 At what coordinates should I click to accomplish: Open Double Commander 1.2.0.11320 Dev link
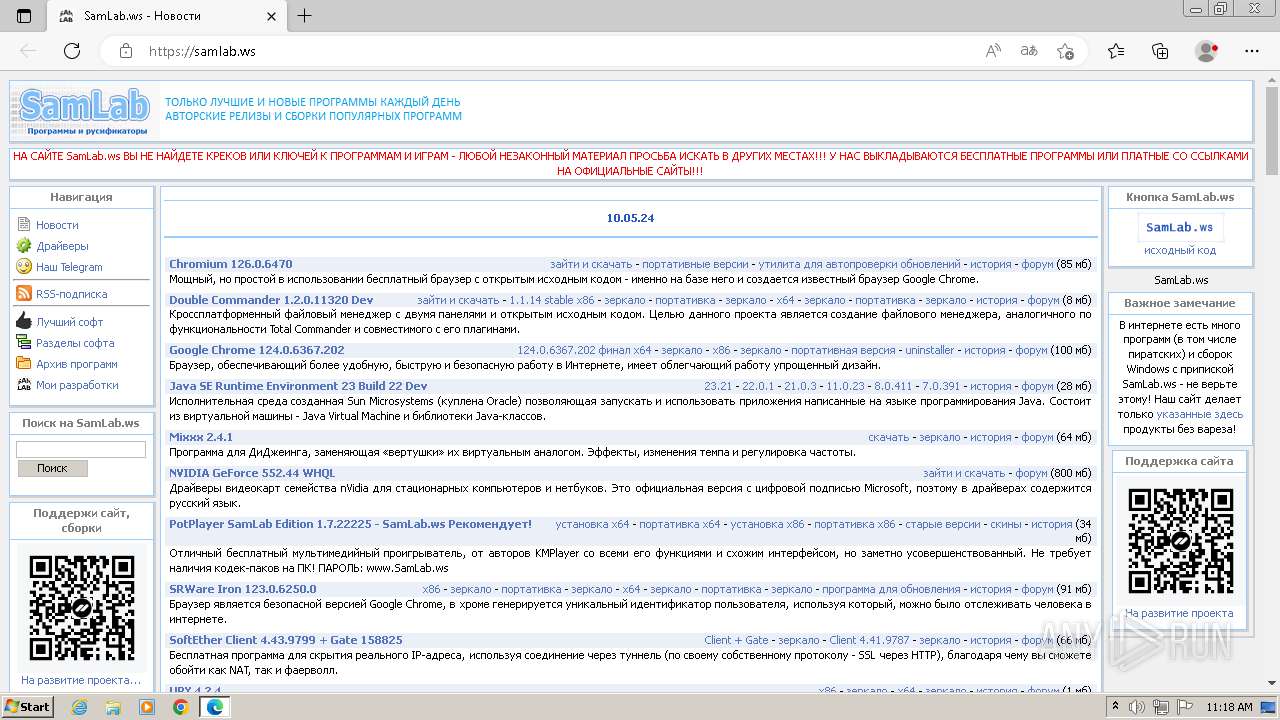[x=271, y=300]
